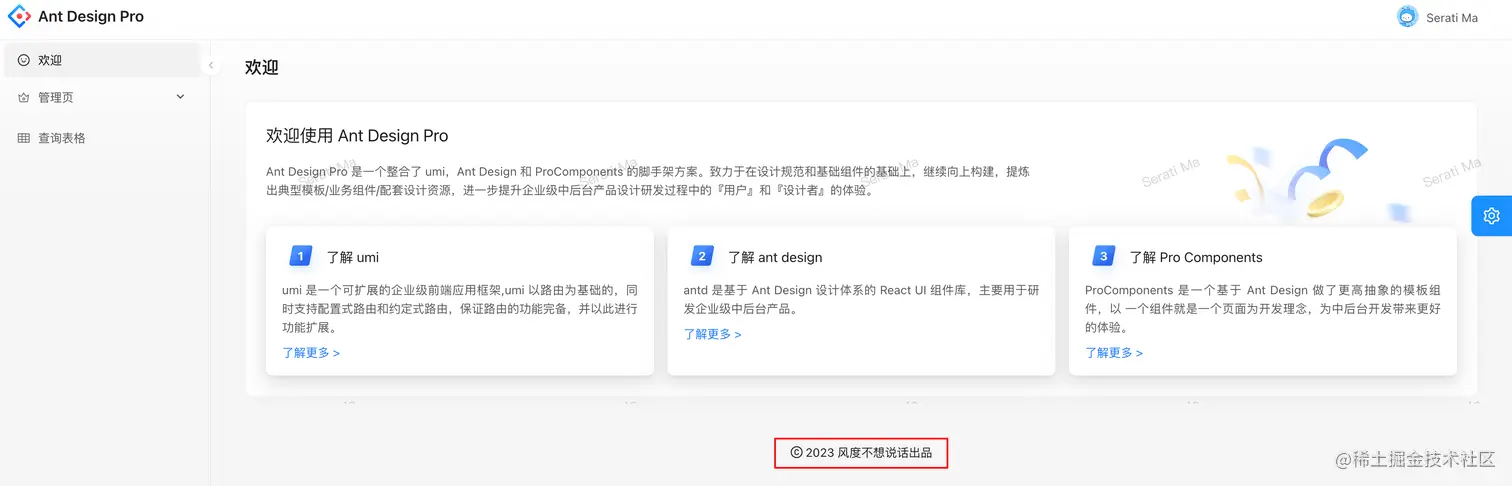Click the umi card description paragraph
Image resolution: width=1512 pixels, height=486 pixels.
point(460,309)
